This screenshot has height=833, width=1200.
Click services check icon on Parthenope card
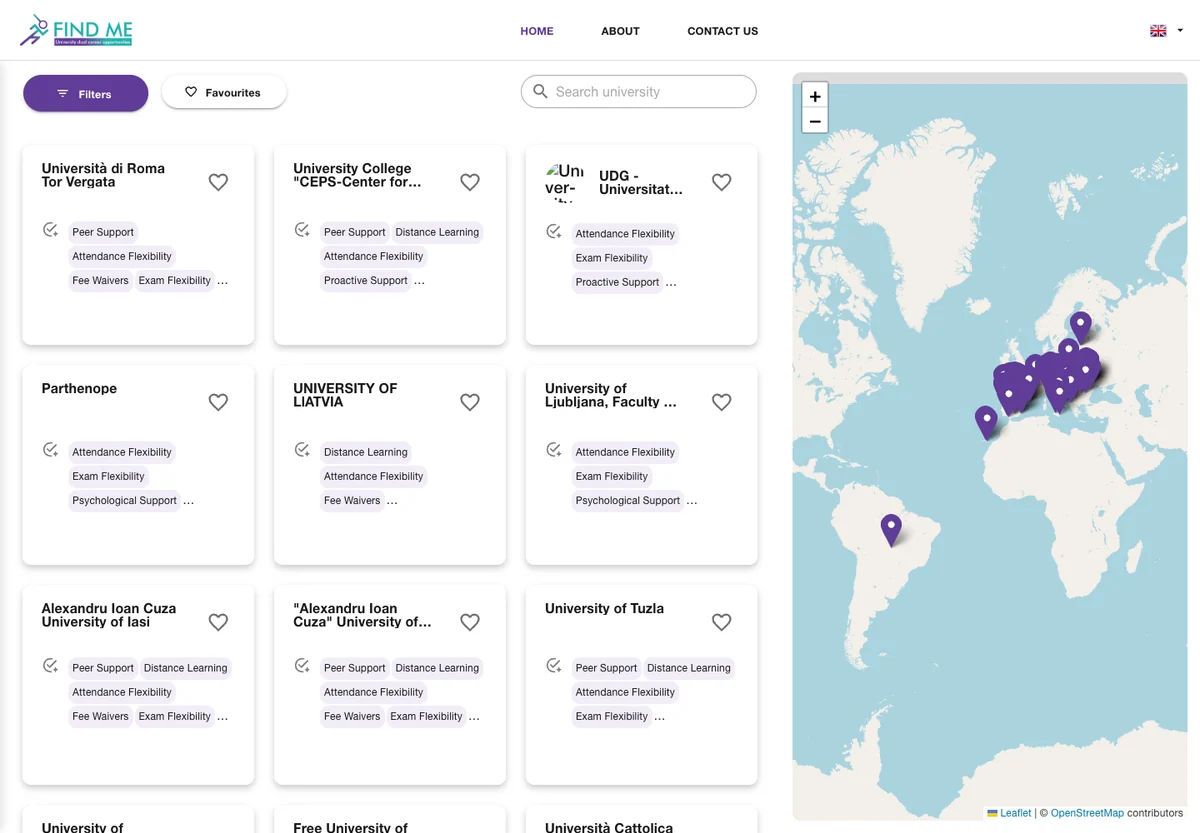coord(51,450)
